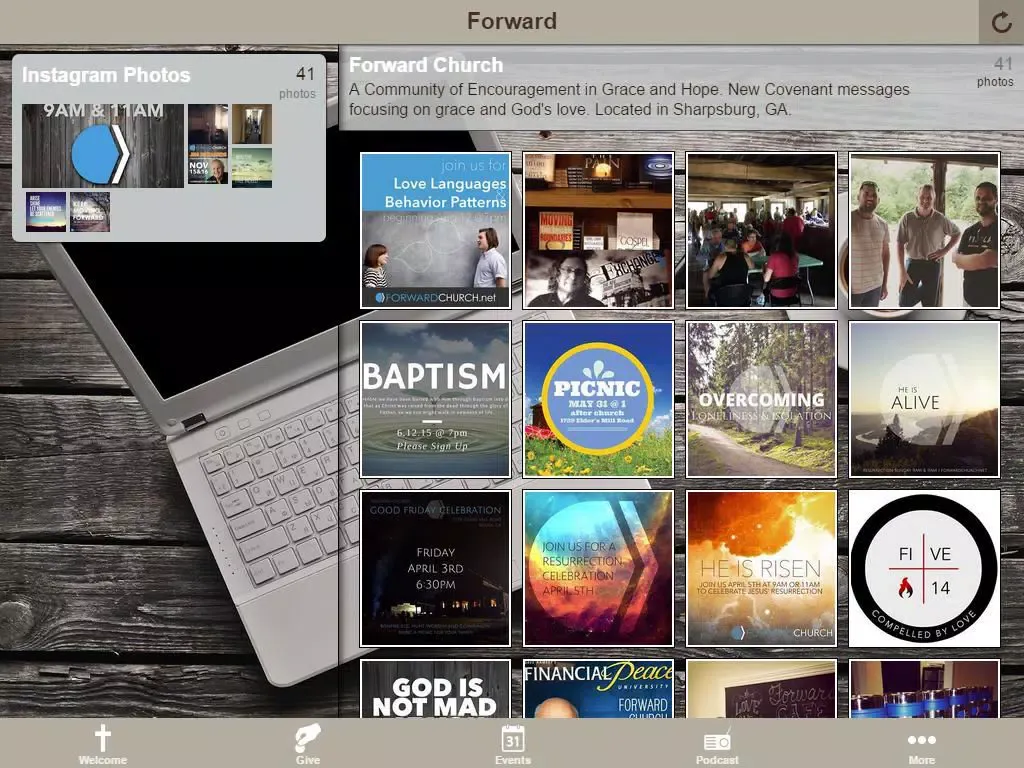The image size is (1024, 768).
Task: Open the dark room album thumbnail above Nov photo
Action: pos(208,124)
